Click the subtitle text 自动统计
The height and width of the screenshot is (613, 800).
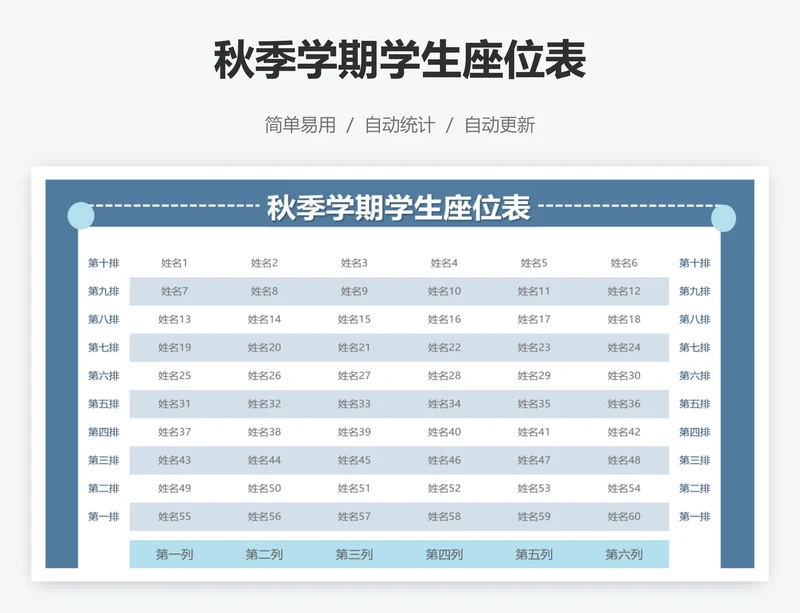[400, 125]
